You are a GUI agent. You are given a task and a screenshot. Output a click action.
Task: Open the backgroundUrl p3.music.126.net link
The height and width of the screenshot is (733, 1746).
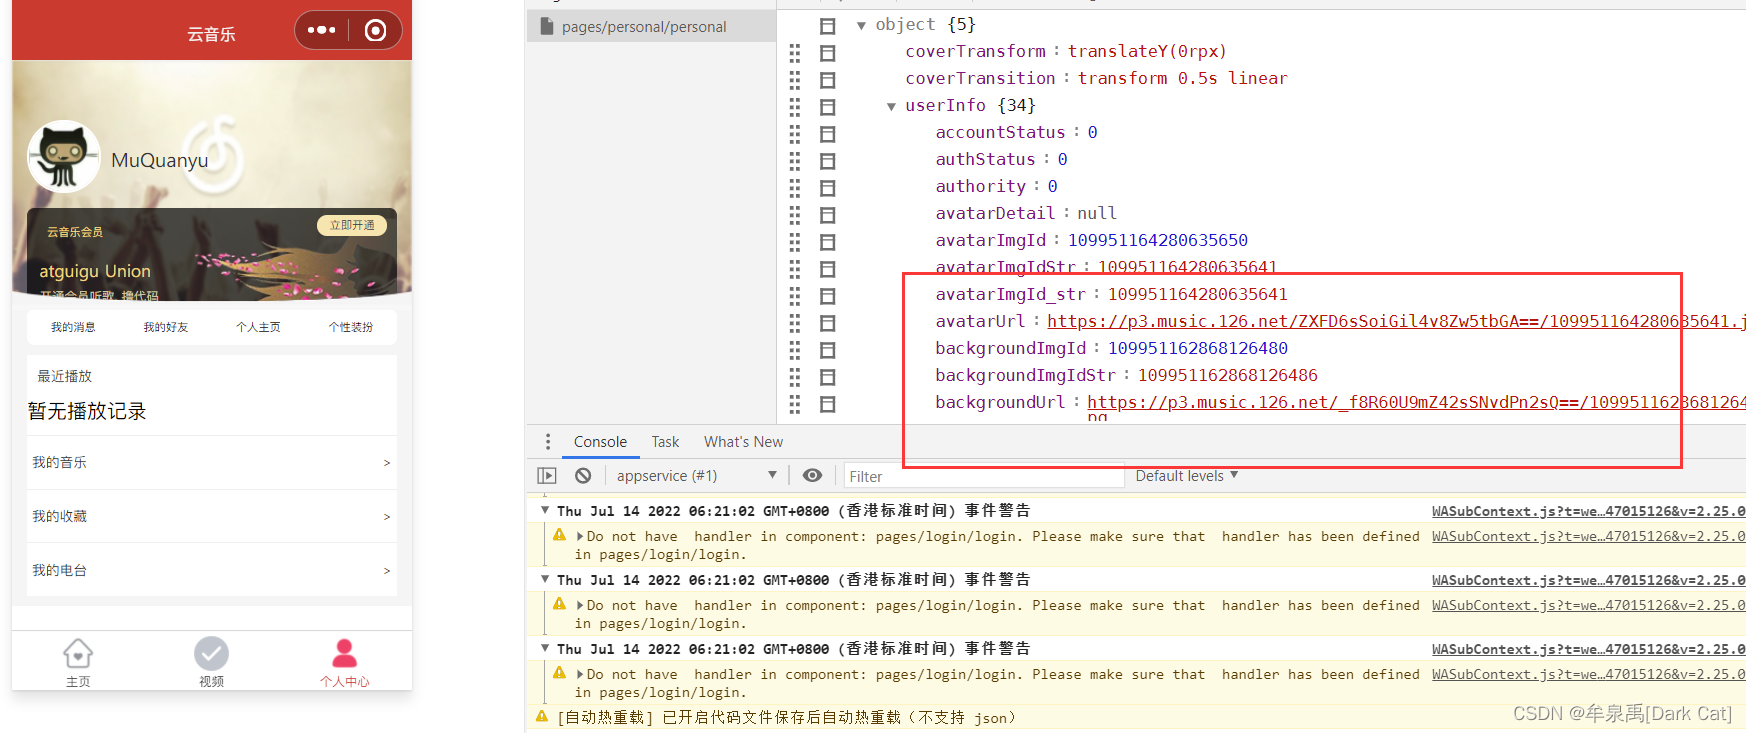[1416, 402]
